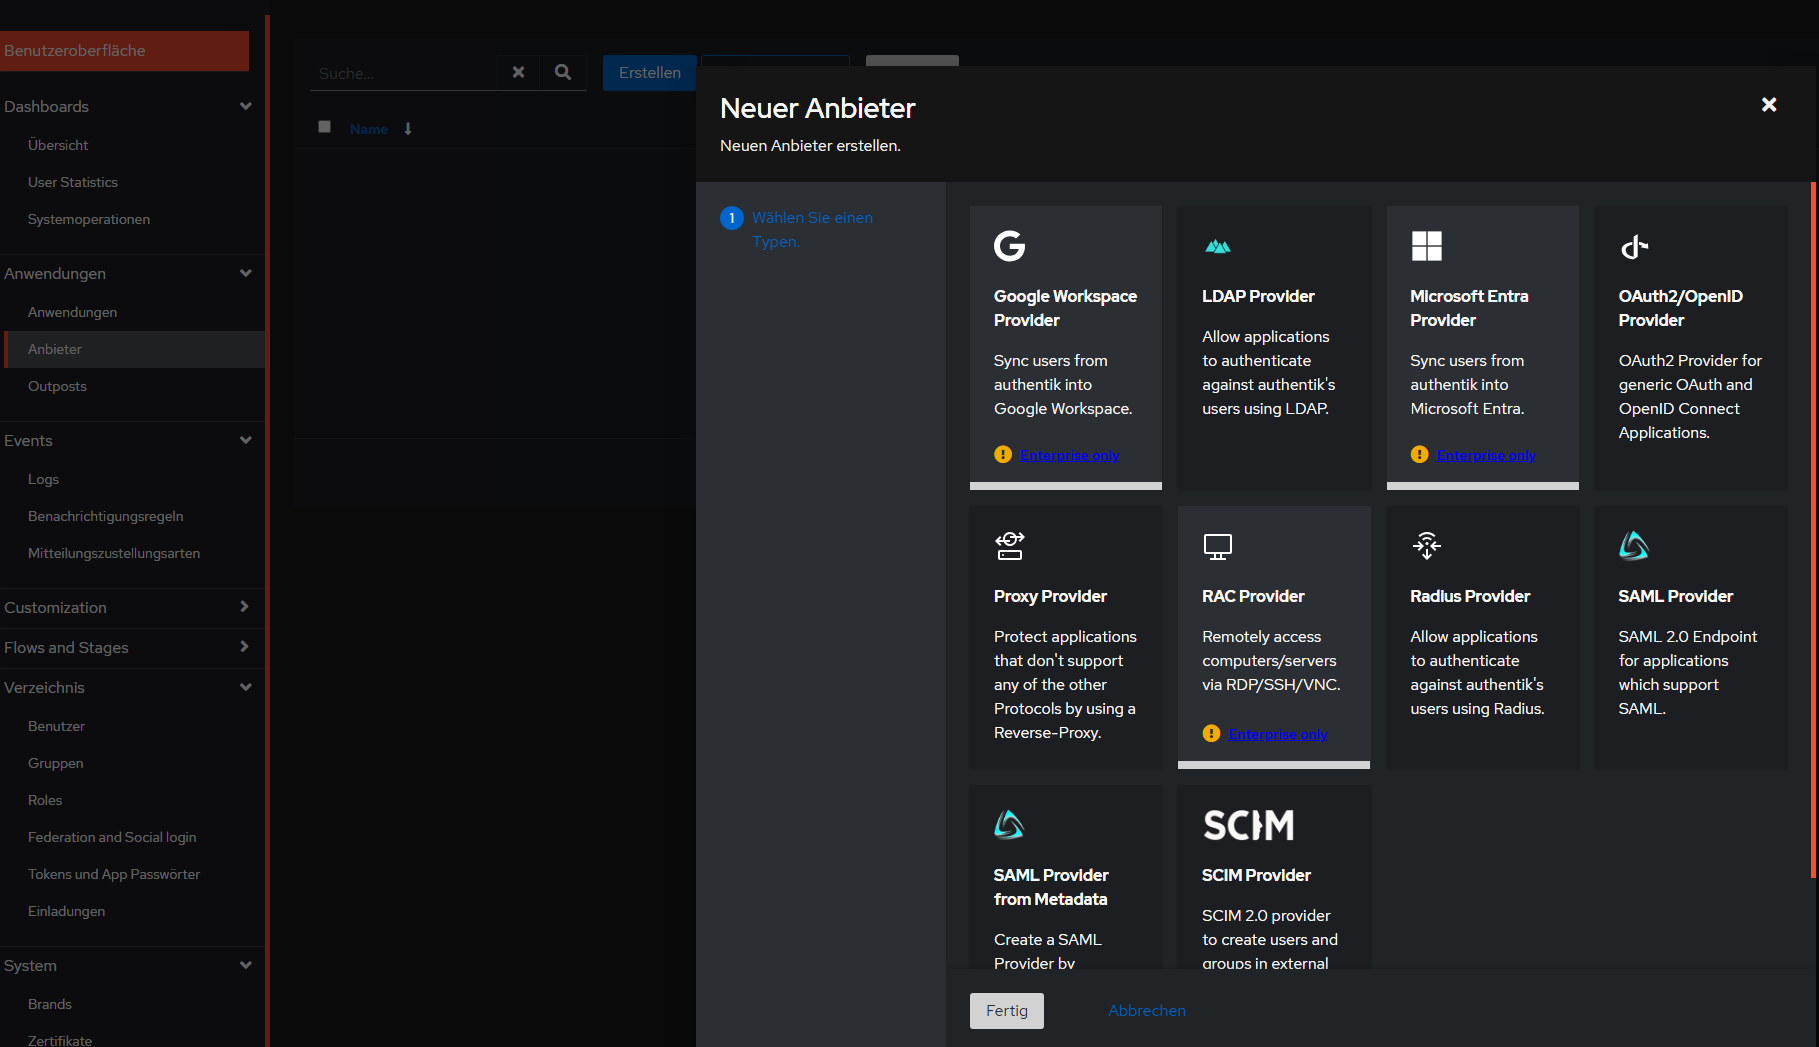1819x1047 pixels.
Task: Click the Microsoft Entra enterprise warning icon
Action: (x=1419, y=454)
